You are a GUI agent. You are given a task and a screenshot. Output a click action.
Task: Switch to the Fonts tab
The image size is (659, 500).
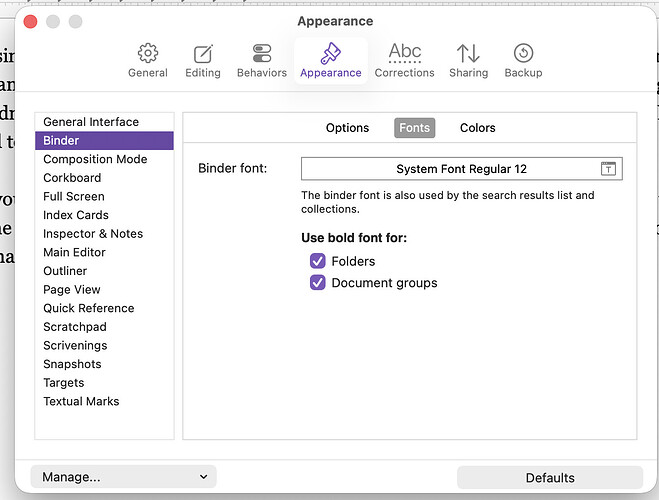(x=414, y=128)
